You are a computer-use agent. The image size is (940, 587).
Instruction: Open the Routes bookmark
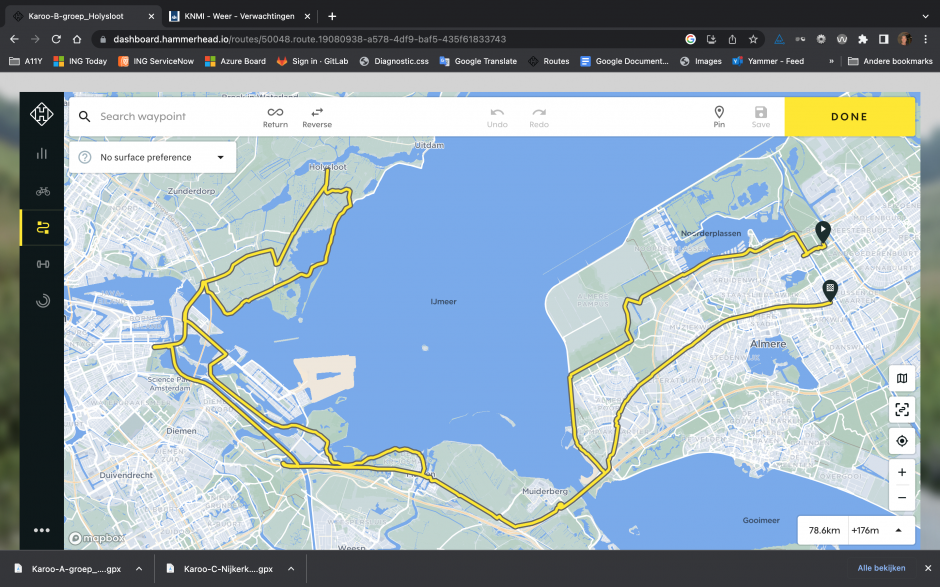[549, 61]
